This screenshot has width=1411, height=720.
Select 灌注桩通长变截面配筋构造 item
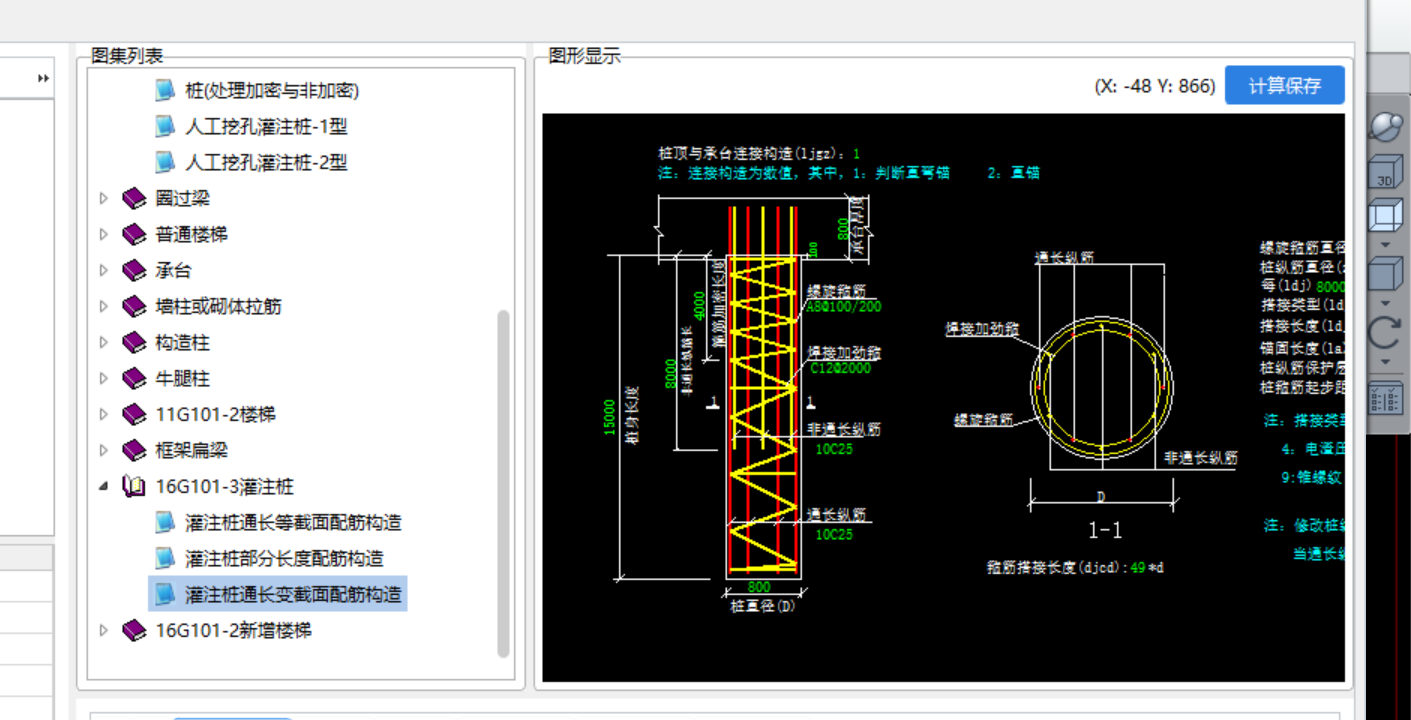[x=293, y=595]
